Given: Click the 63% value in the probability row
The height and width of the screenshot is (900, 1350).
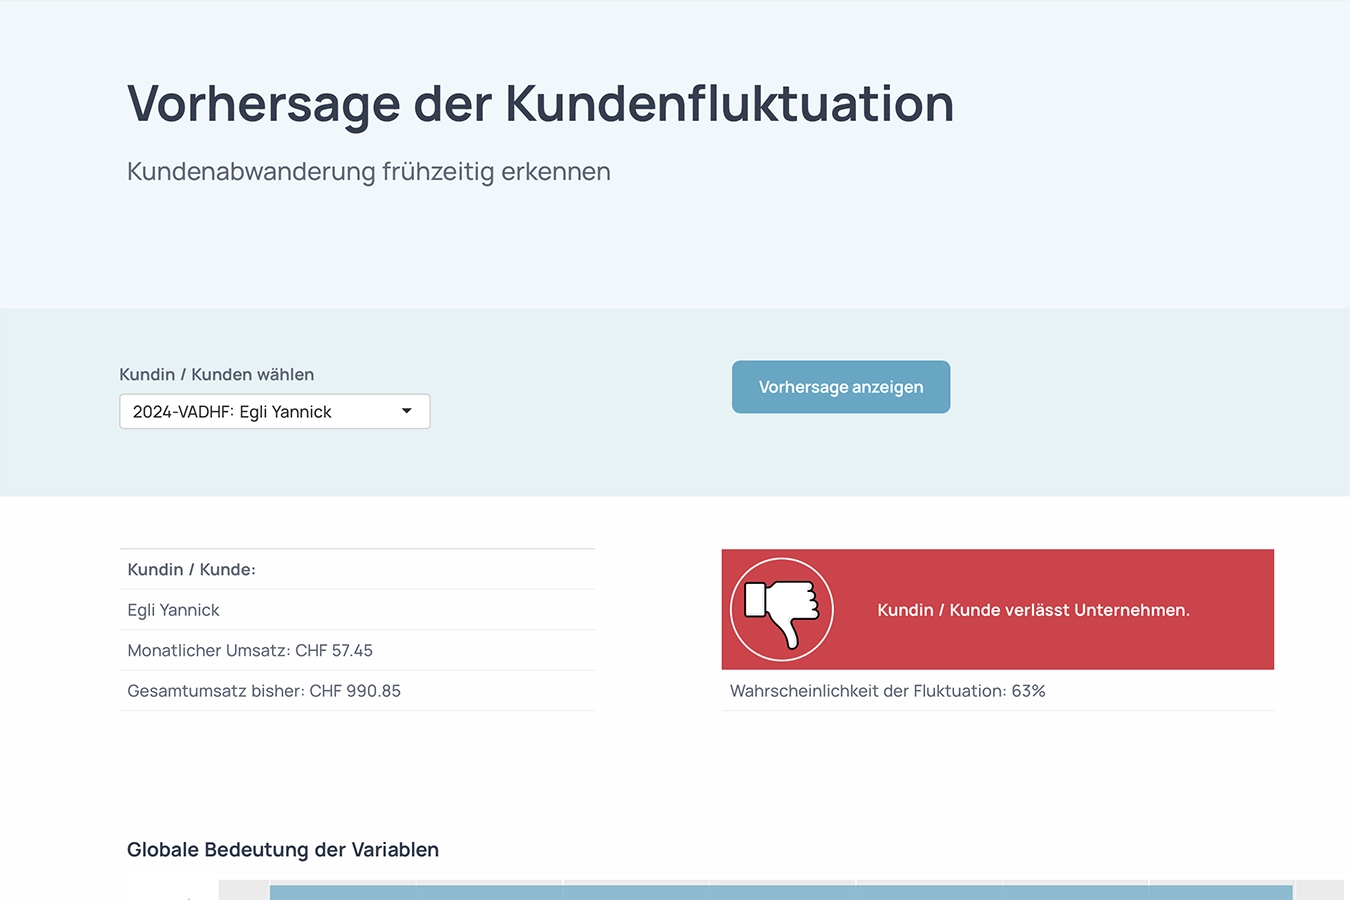Looking at the screenshot, I should click(1028, 691).
